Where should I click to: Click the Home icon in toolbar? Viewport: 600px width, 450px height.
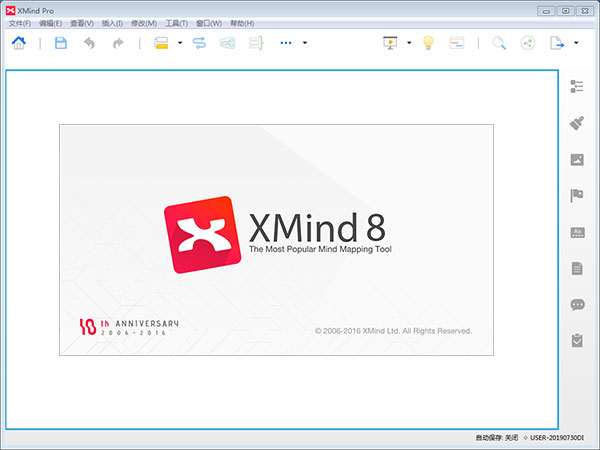coord(19,43)
